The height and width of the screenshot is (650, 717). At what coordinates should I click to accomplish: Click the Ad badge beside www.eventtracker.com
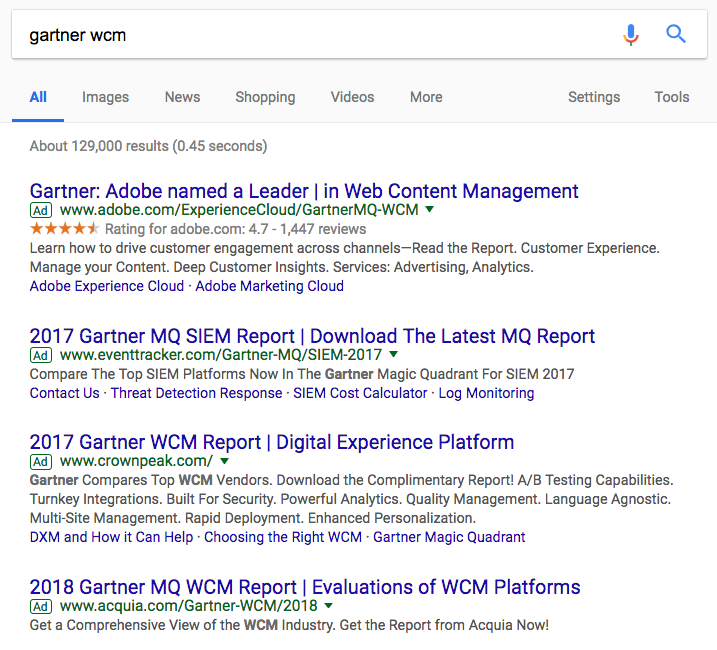[41, 355]
